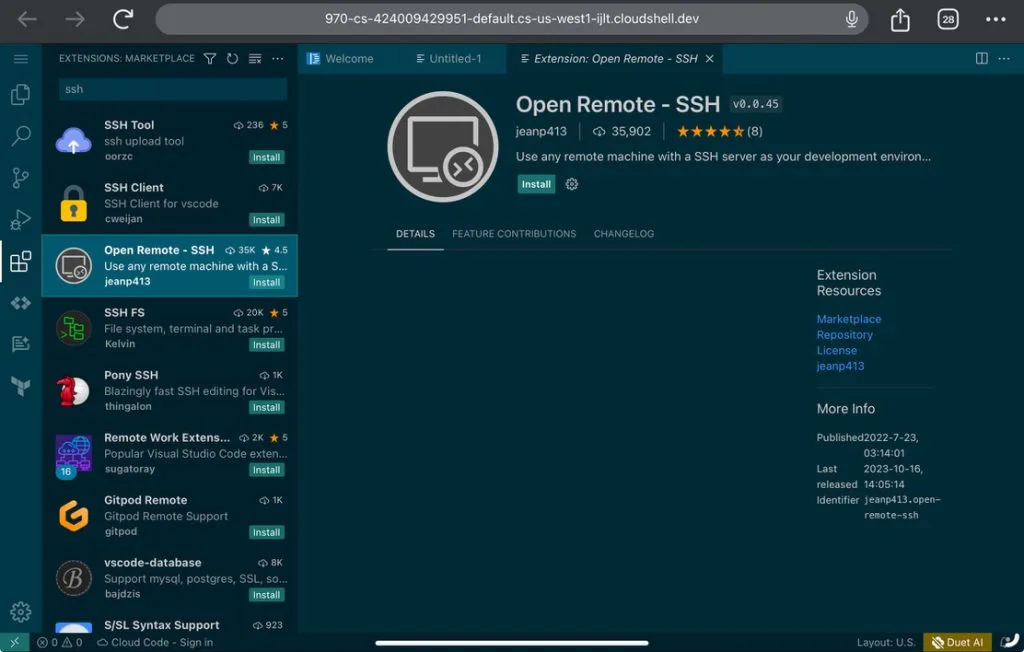The height and width of the screenshot is (652, 1024).
Task: Reload the browser page
Action: [x=123, y=19]
